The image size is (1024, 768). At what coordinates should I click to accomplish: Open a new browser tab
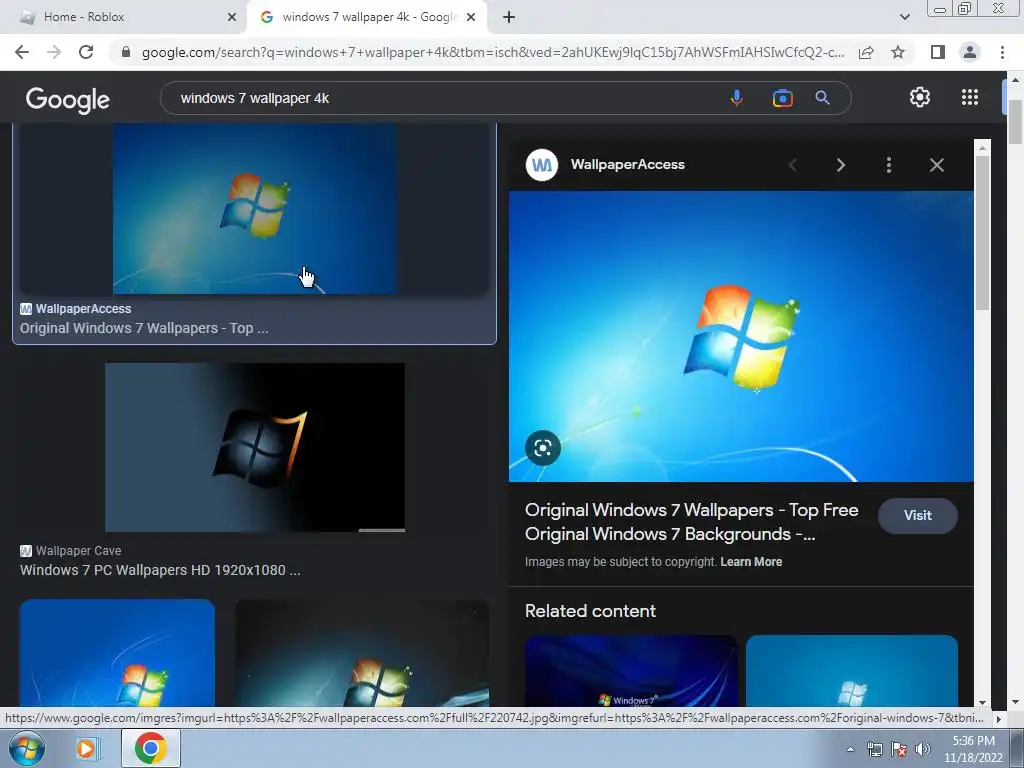point(509,17)
